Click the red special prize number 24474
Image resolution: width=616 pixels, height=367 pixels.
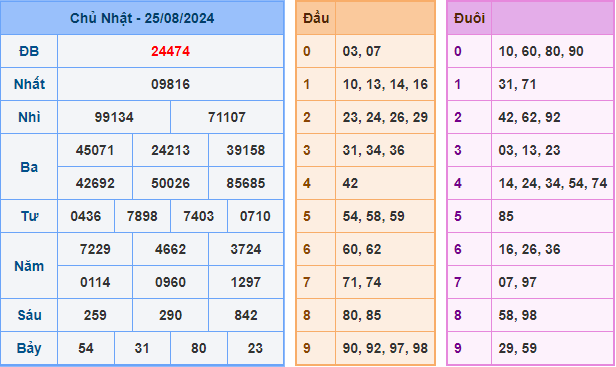click(170, 51)
